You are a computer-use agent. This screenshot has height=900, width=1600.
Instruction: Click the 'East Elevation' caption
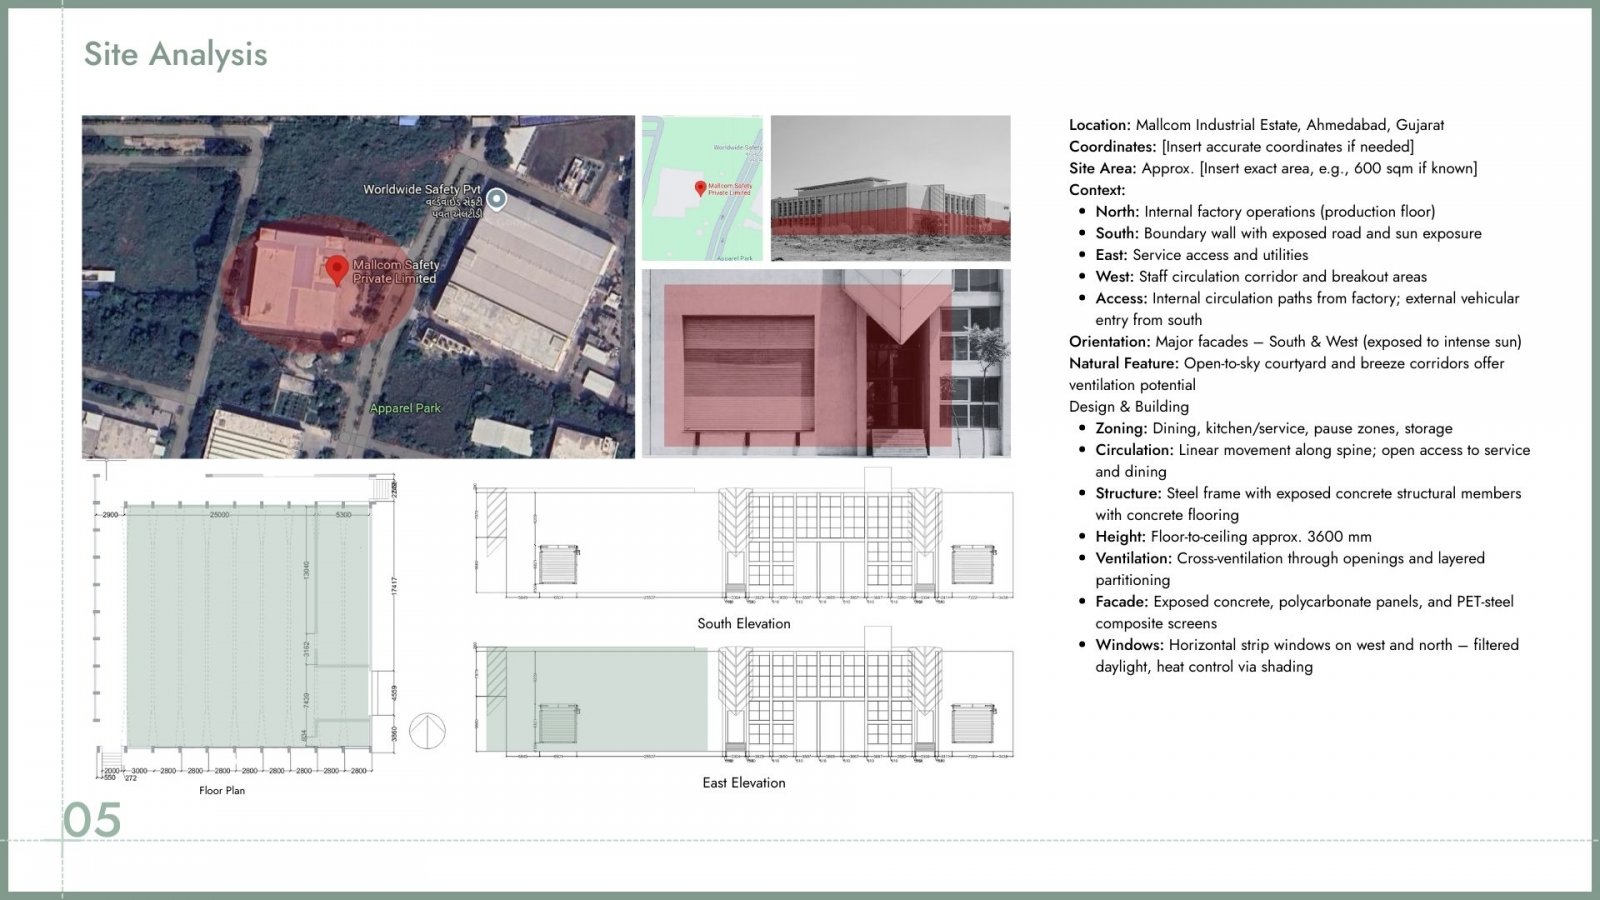point(744,783)
